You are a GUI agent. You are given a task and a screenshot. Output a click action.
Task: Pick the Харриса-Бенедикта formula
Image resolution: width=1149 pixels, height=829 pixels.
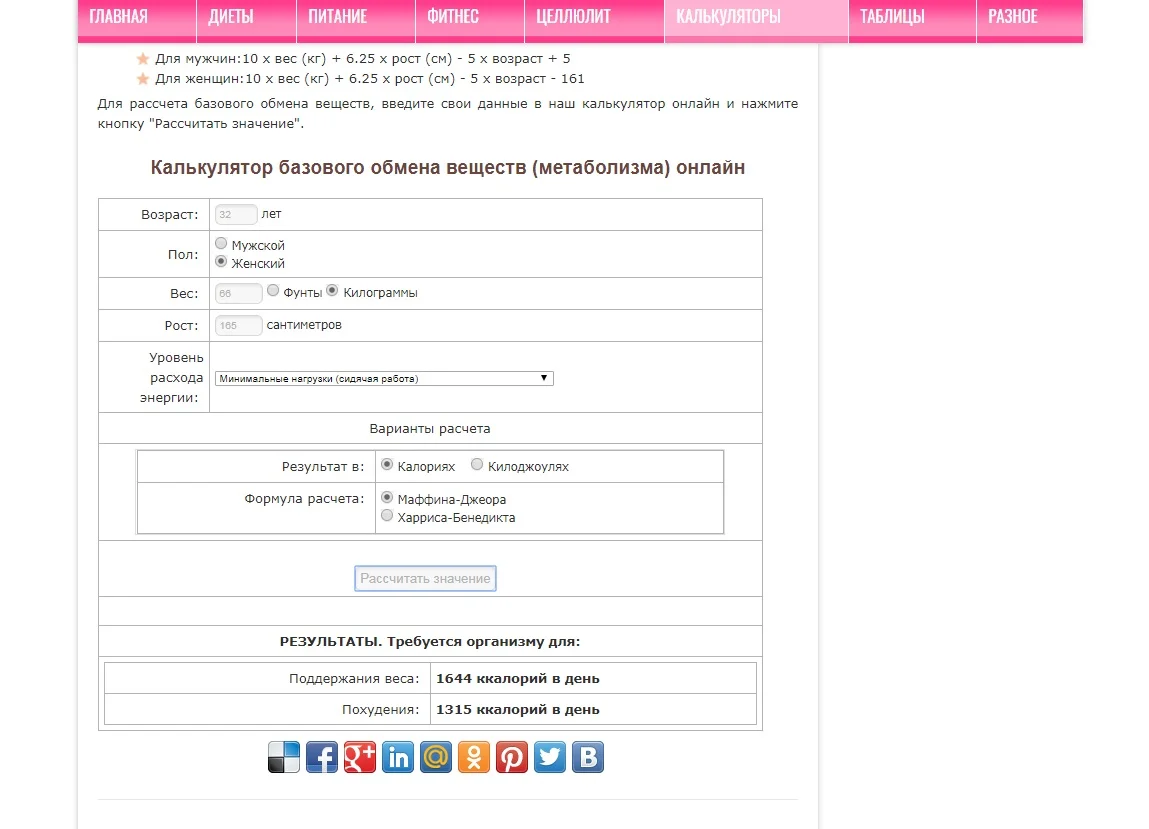tap(387, 516)
